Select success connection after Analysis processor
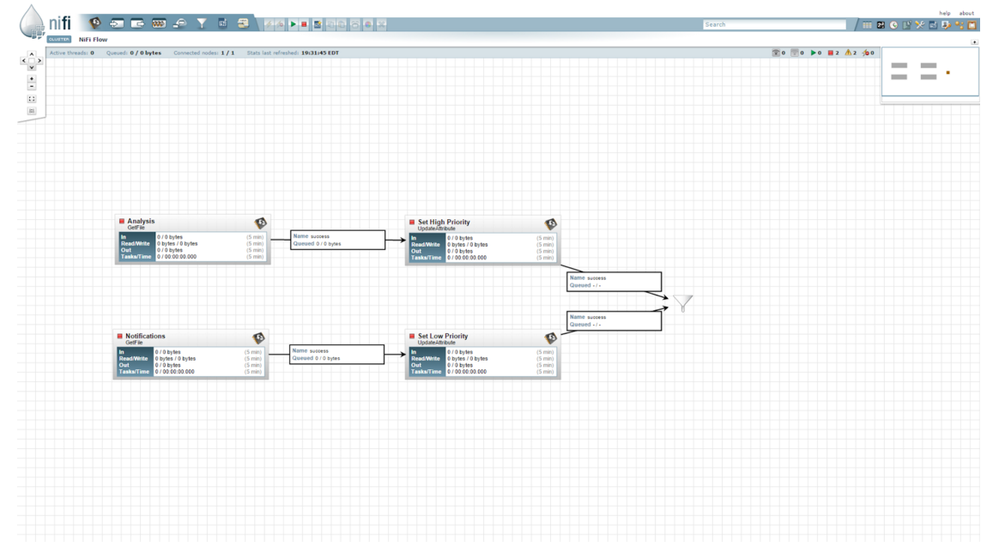Viewport: 999px width, 542px height. (x=338, y=240)
